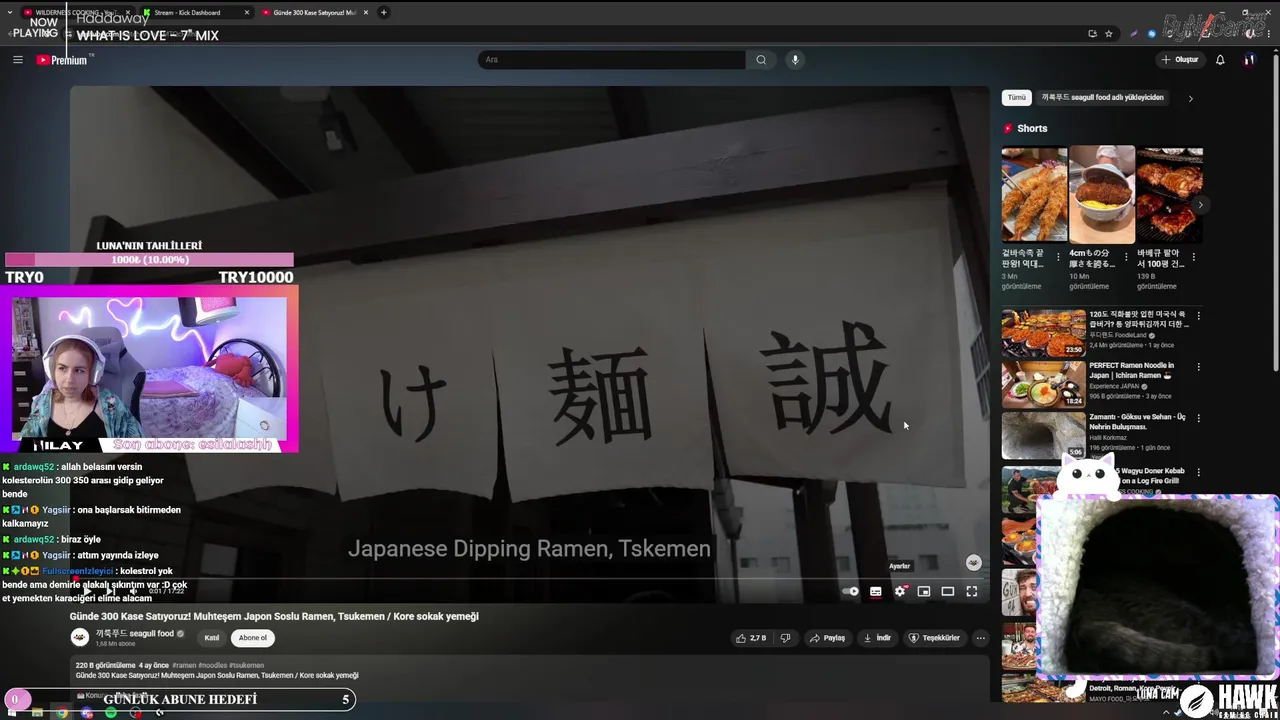This screenshot has width=1280, height=720.
Task: Seek on the video progress bar
Action: [530, 579]
